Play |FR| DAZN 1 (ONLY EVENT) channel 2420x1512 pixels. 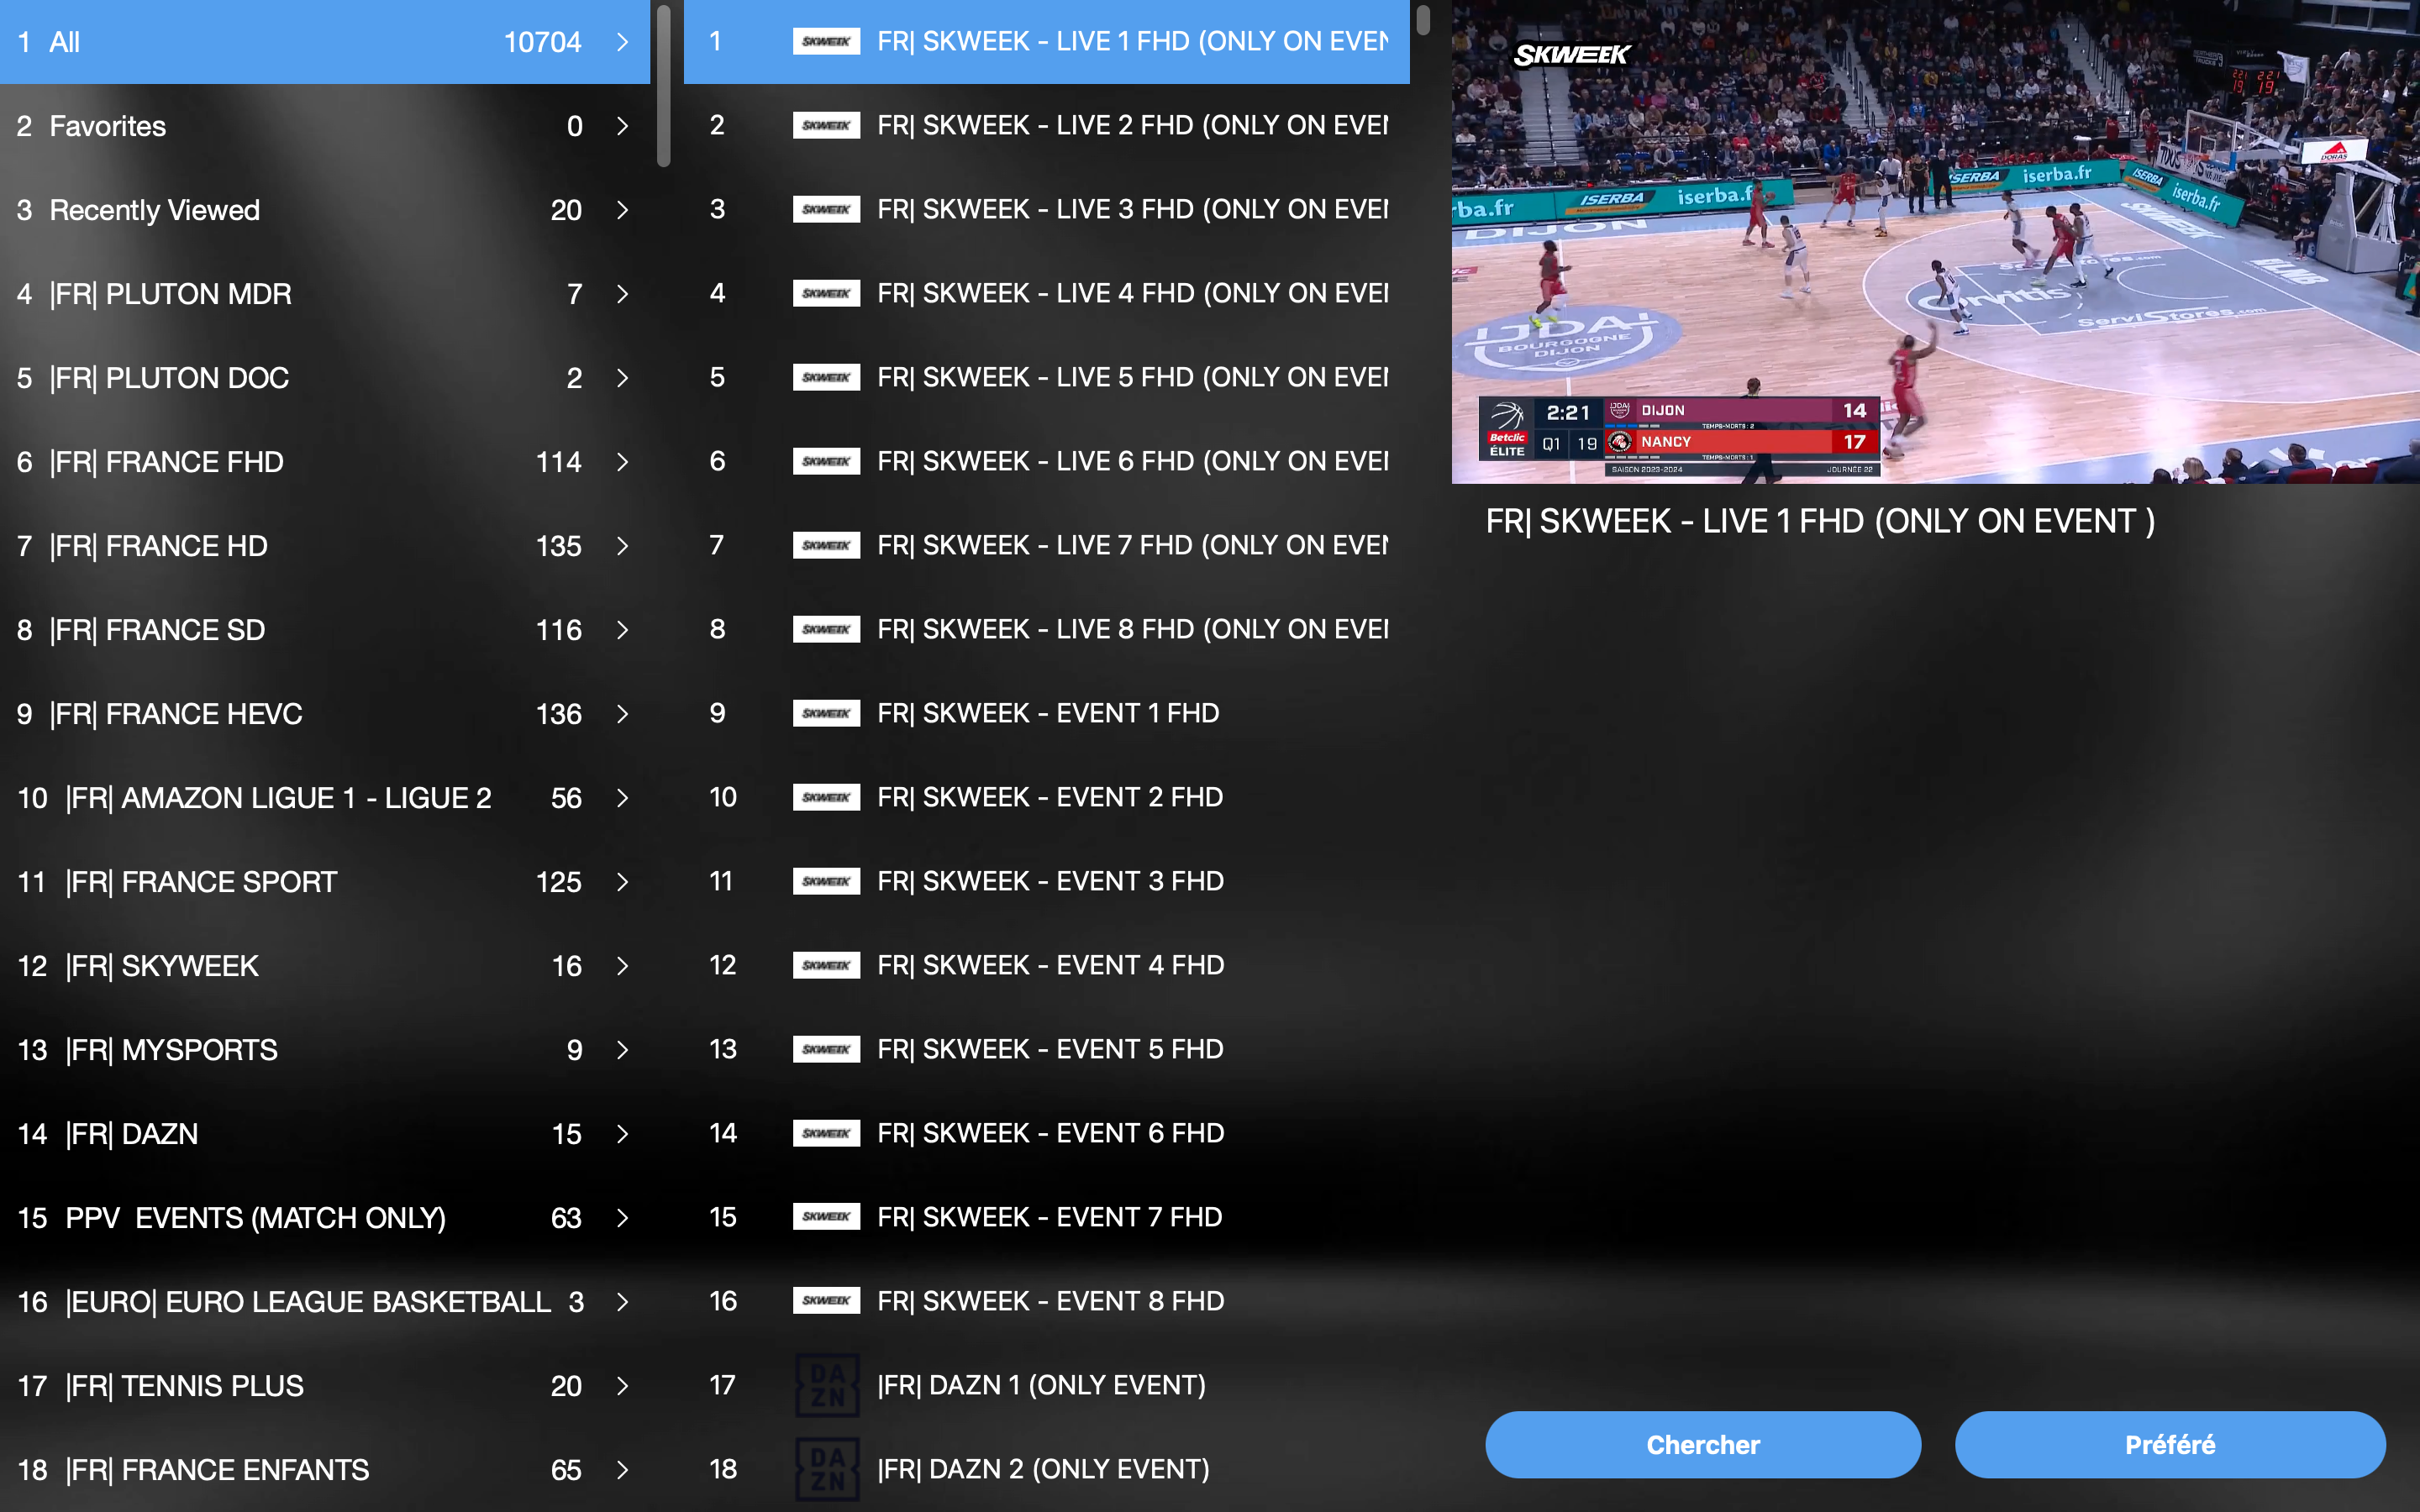pyautogui.click(x=1047, y=1385)
